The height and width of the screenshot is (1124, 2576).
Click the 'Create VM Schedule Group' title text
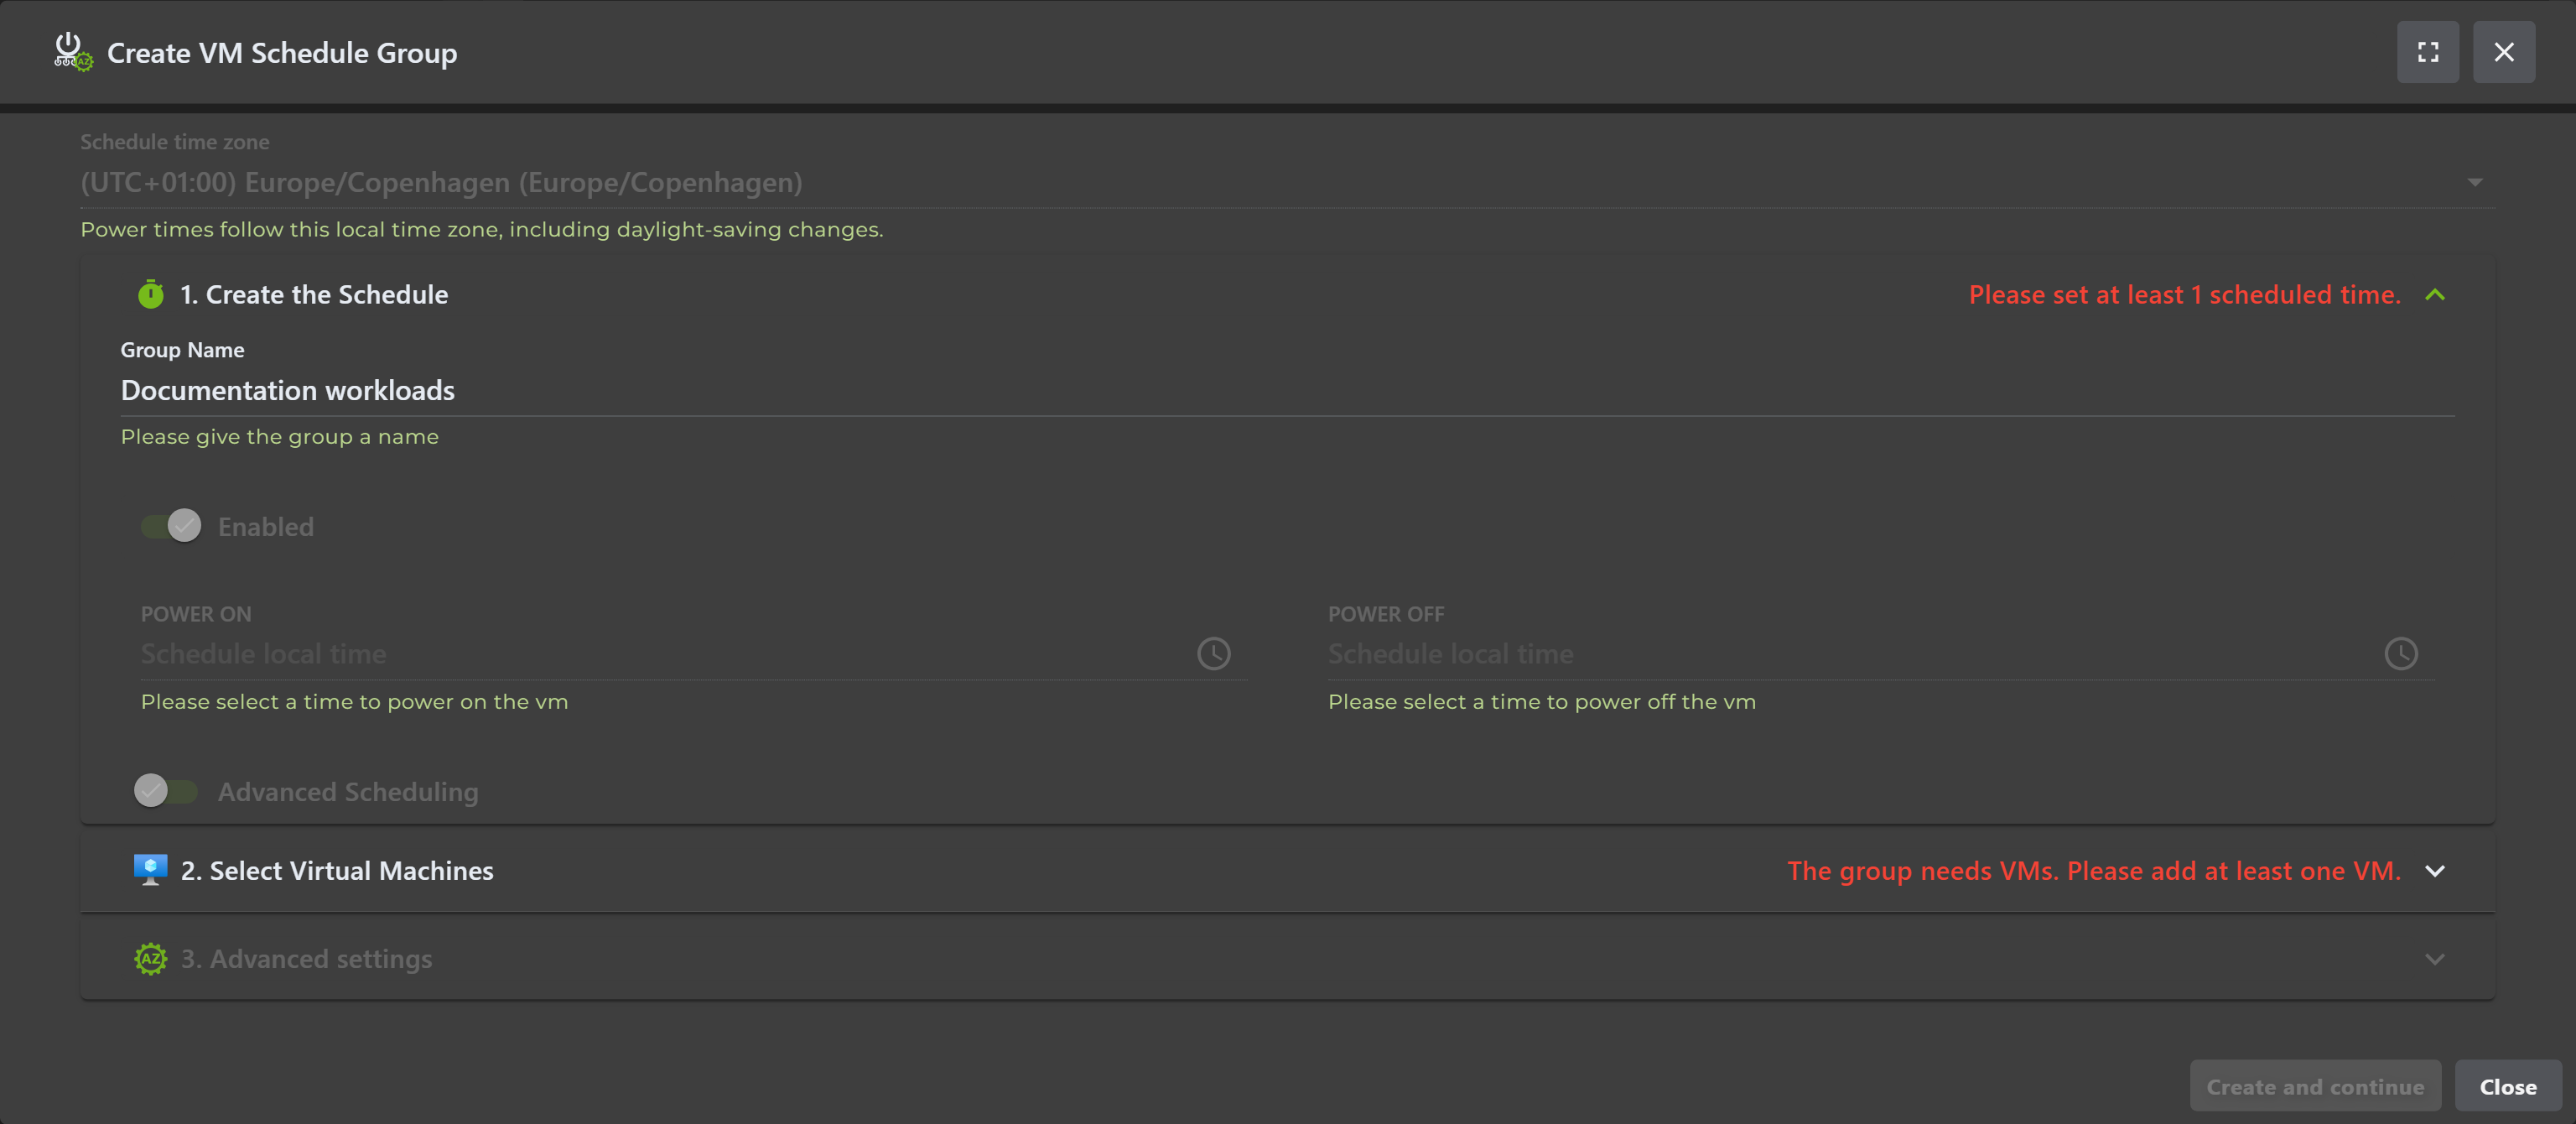point(282,53)
